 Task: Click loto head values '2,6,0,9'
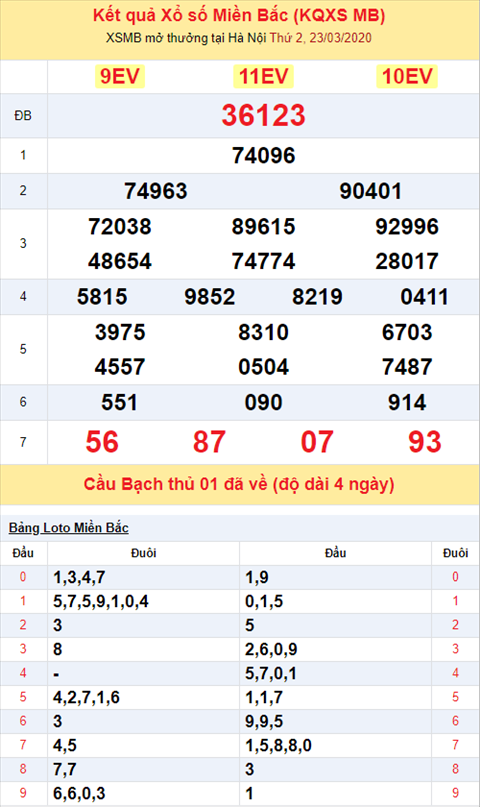pyautogui.click(x=271, y=650)
